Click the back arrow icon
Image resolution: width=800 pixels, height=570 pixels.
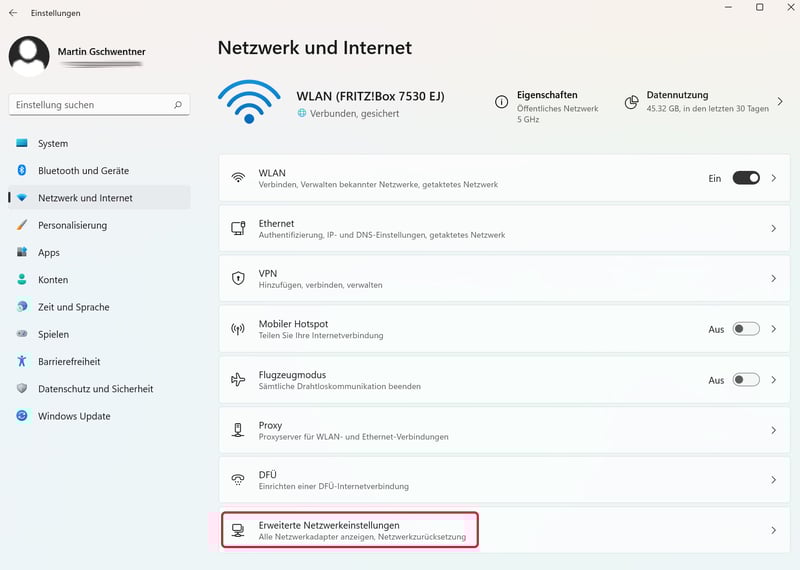coord(13,13)
